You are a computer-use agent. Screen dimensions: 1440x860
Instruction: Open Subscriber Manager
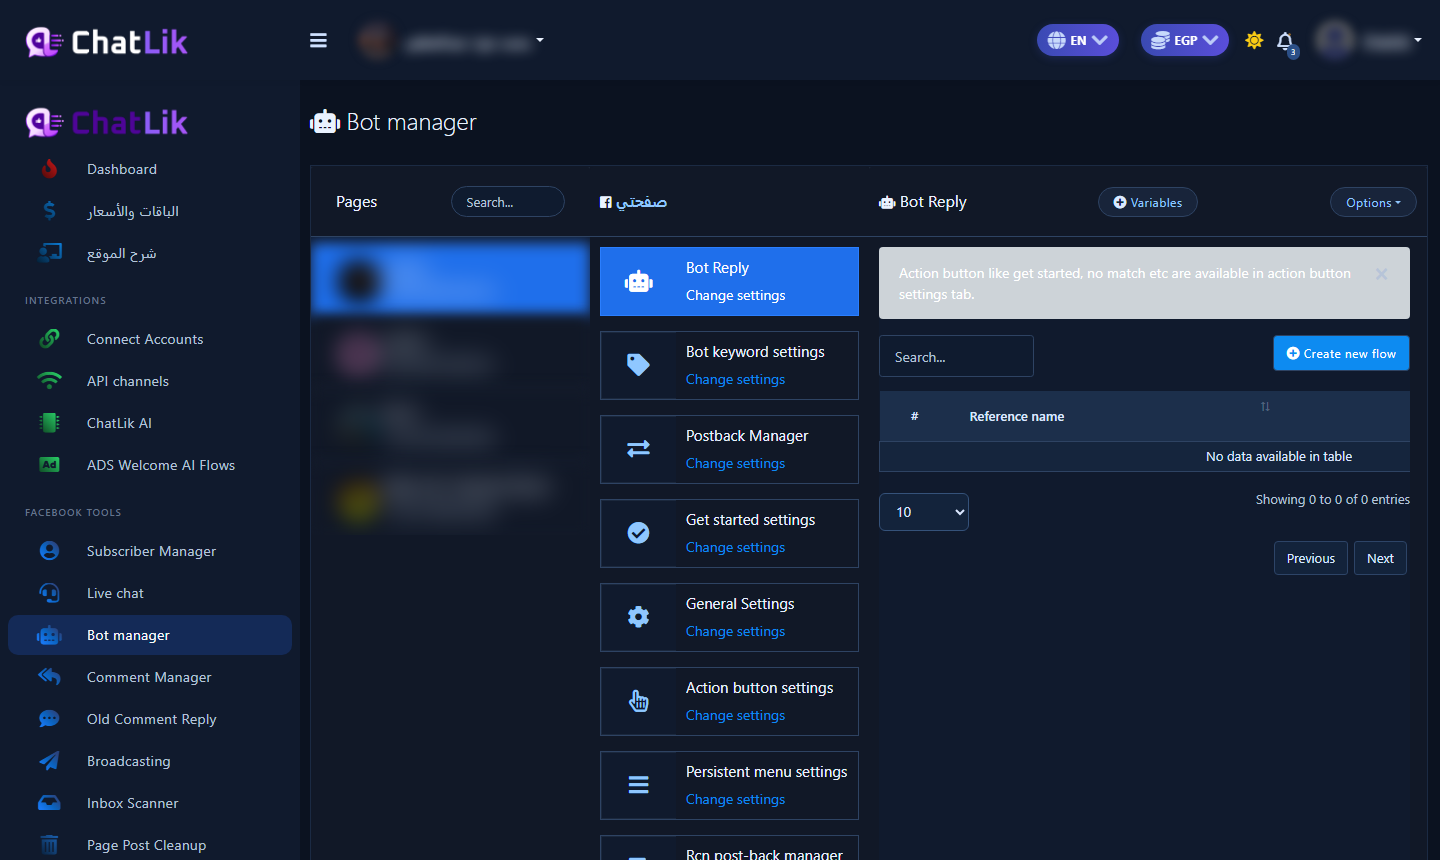pos(151,551)
